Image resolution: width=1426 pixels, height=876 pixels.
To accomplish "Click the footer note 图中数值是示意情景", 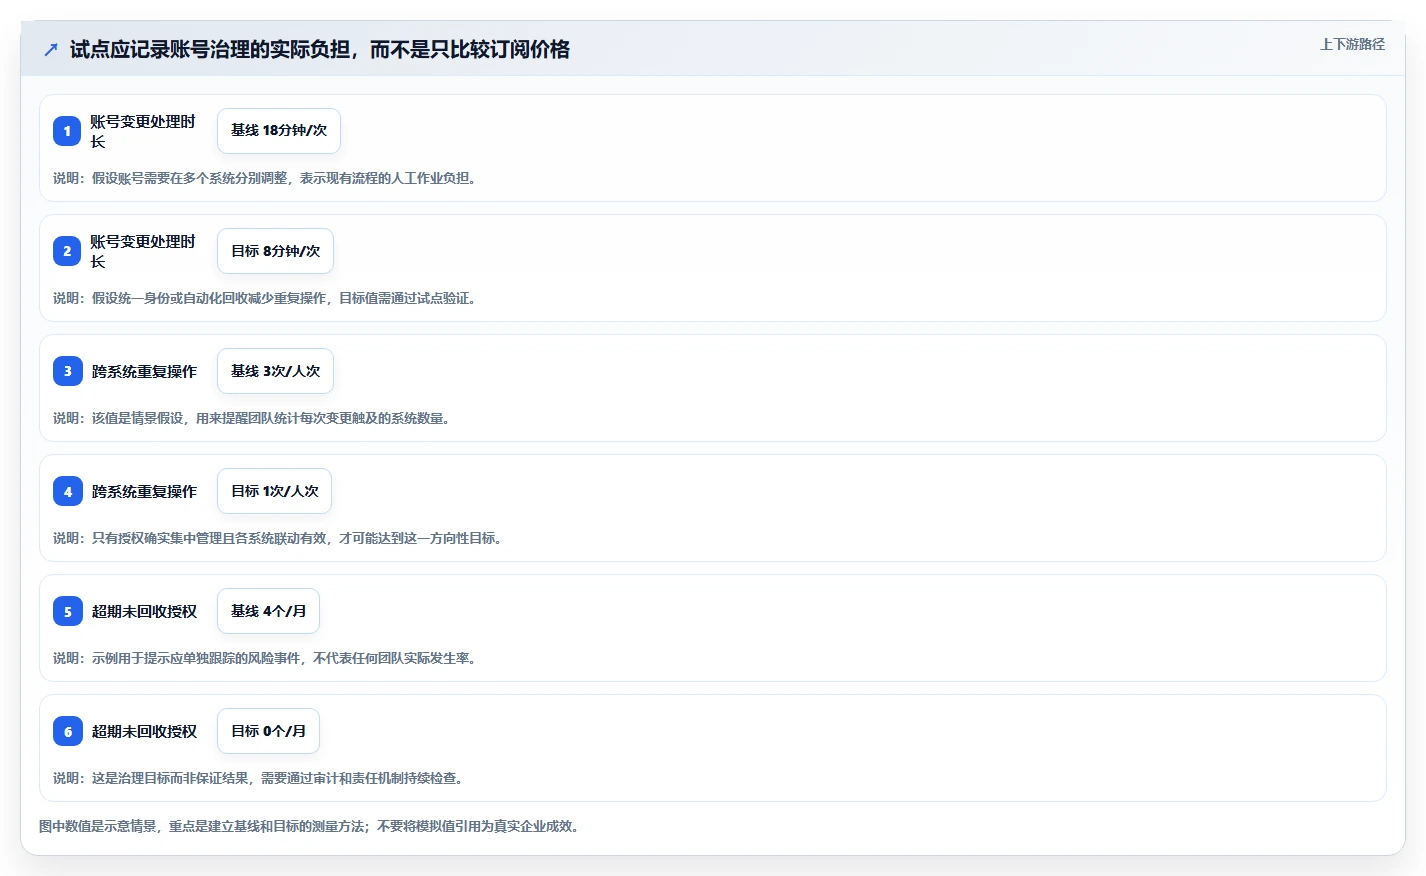I will (x=311, y=826).
